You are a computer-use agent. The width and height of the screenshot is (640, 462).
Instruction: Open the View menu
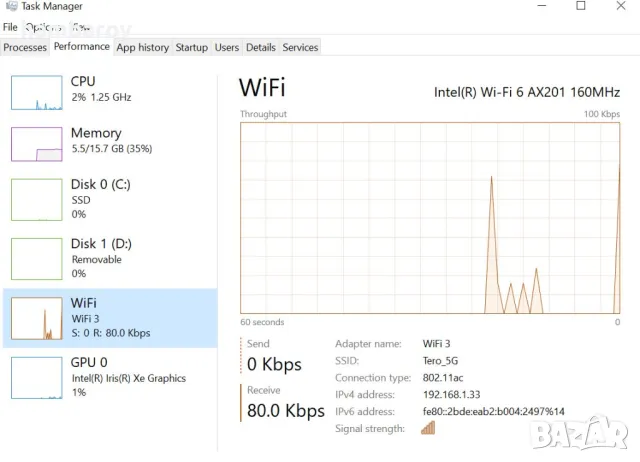pyautogui.click(x=80, y=27)
